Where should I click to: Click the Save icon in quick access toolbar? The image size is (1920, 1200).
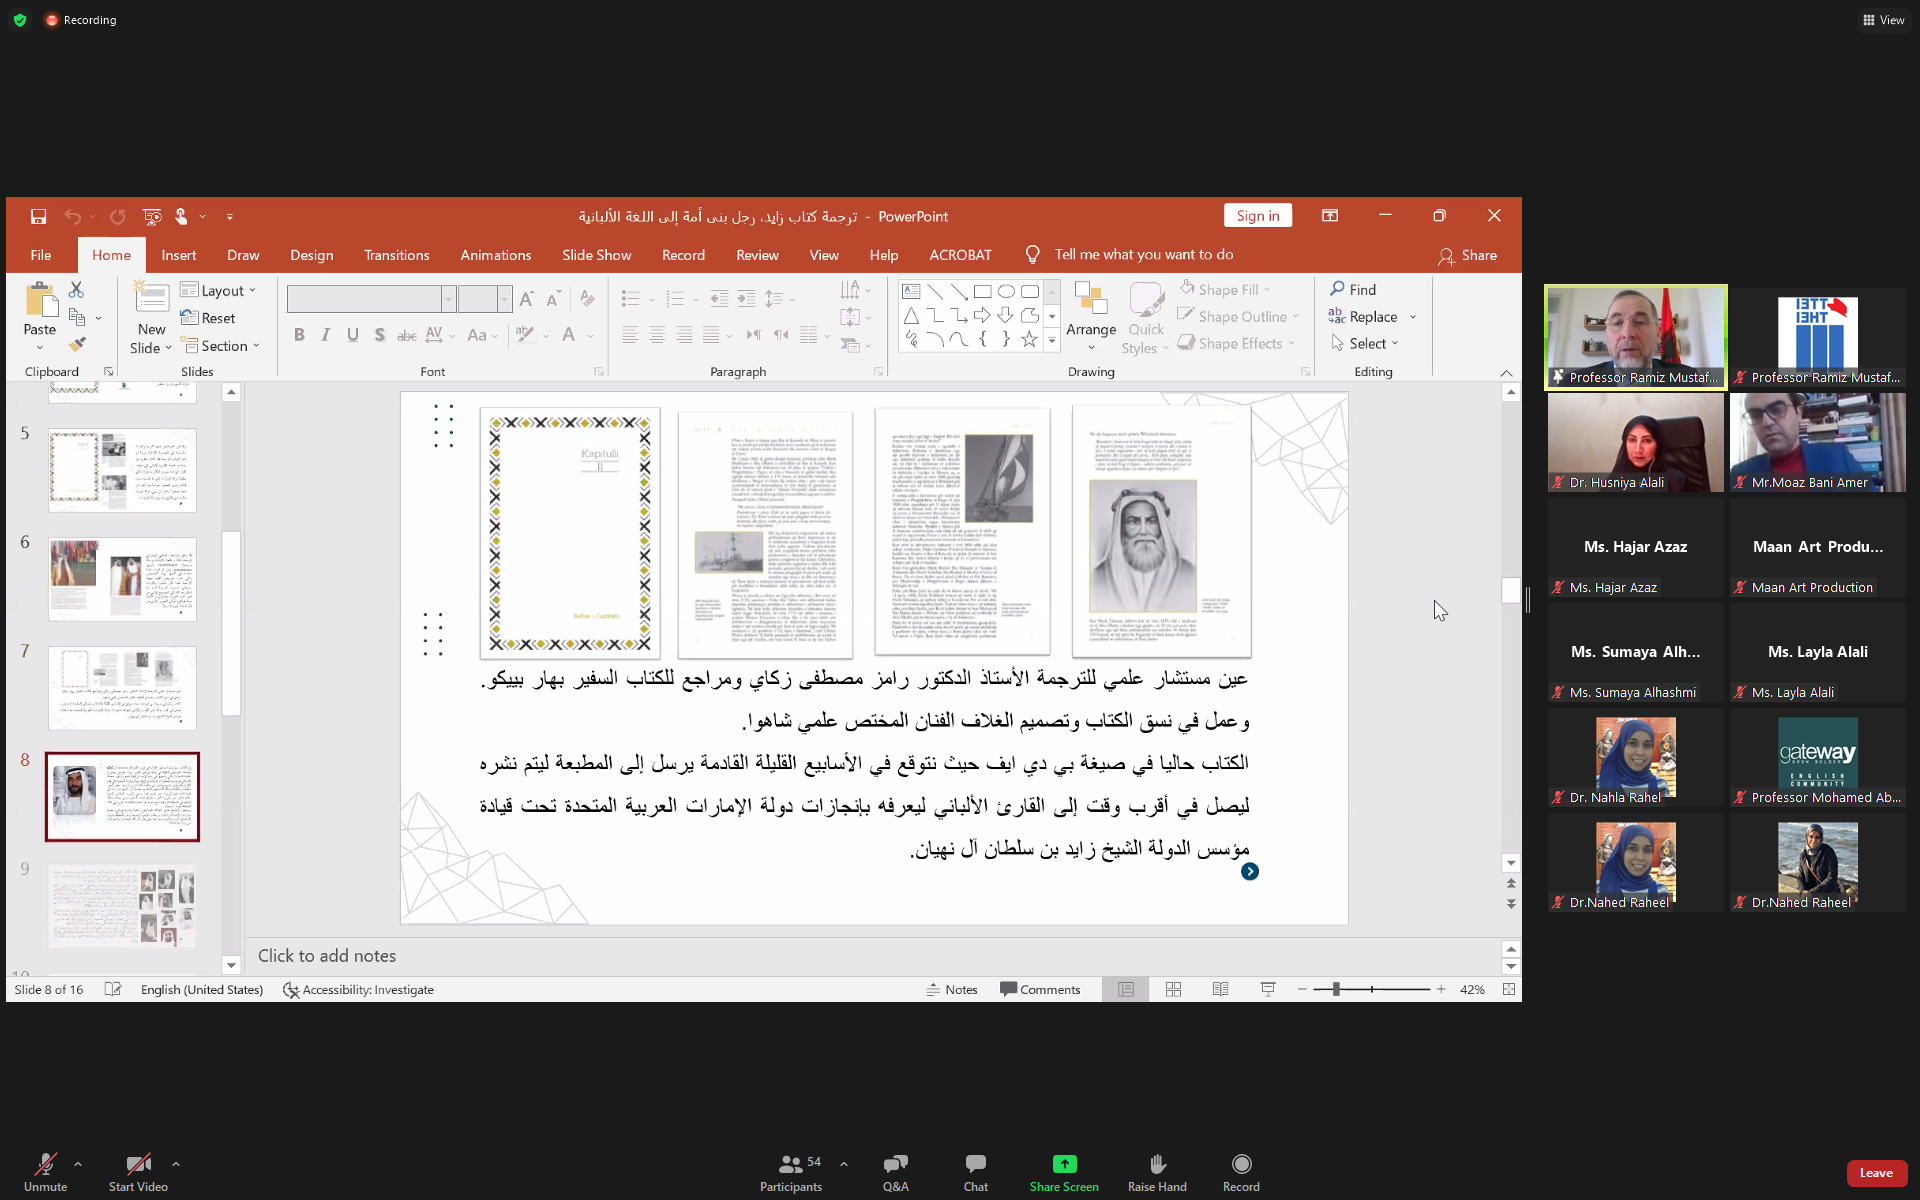(38, 216)
